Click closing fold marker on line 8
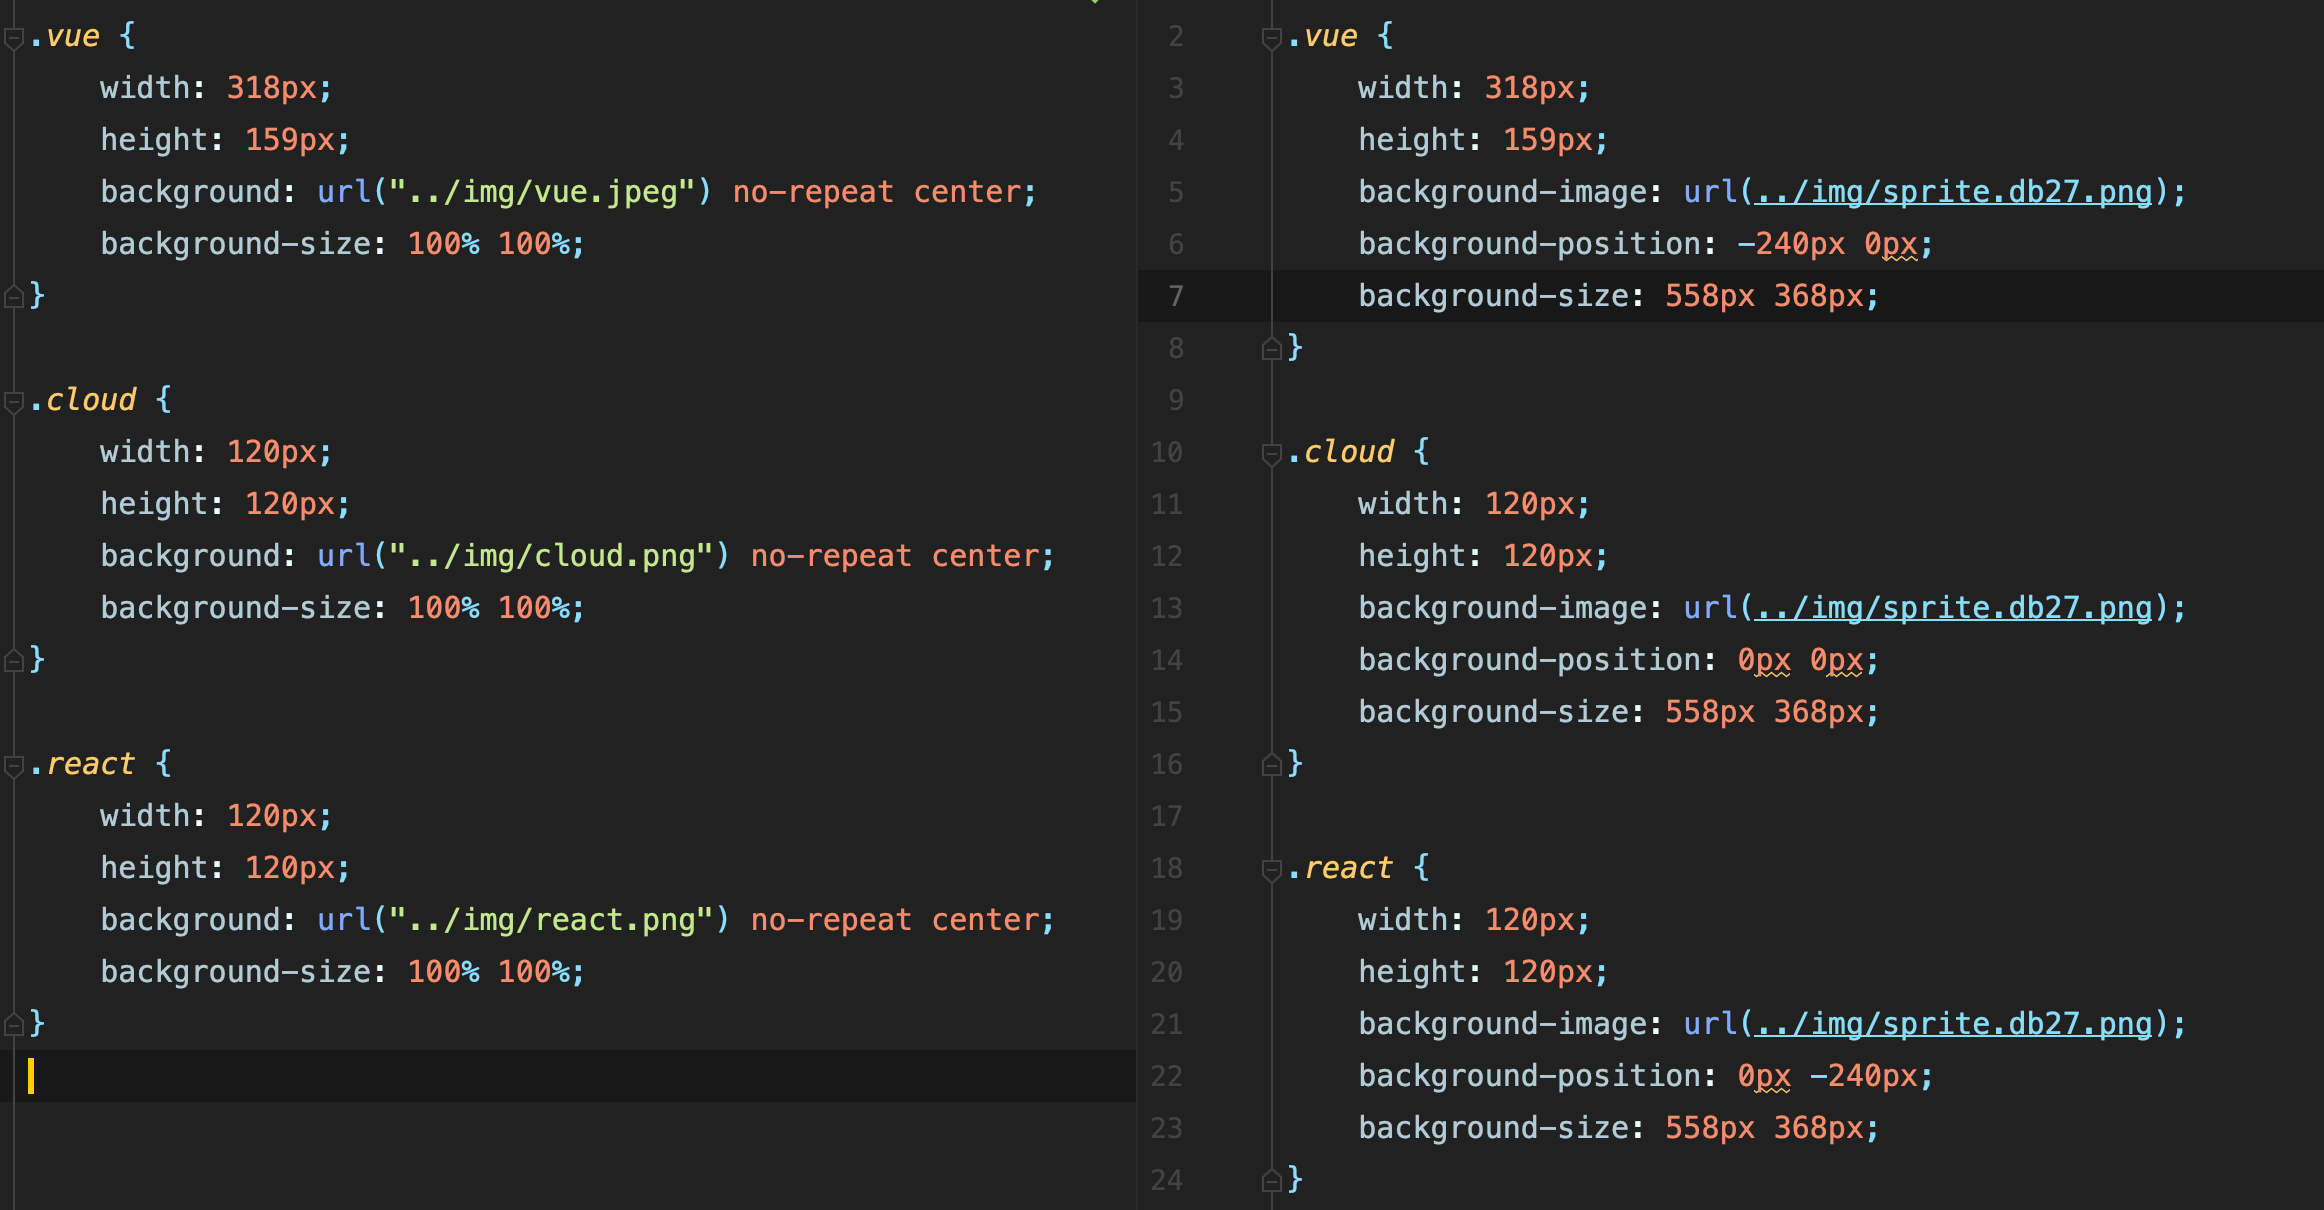This screenshot has height=1210, width=2324. click(1271, 348)
